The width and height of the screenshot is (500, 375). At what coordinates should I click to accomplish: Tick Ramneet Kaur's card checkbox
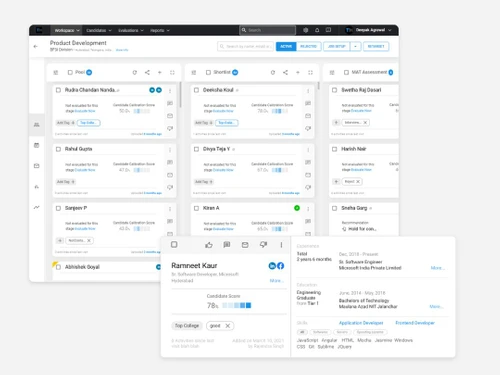[174, 245]
